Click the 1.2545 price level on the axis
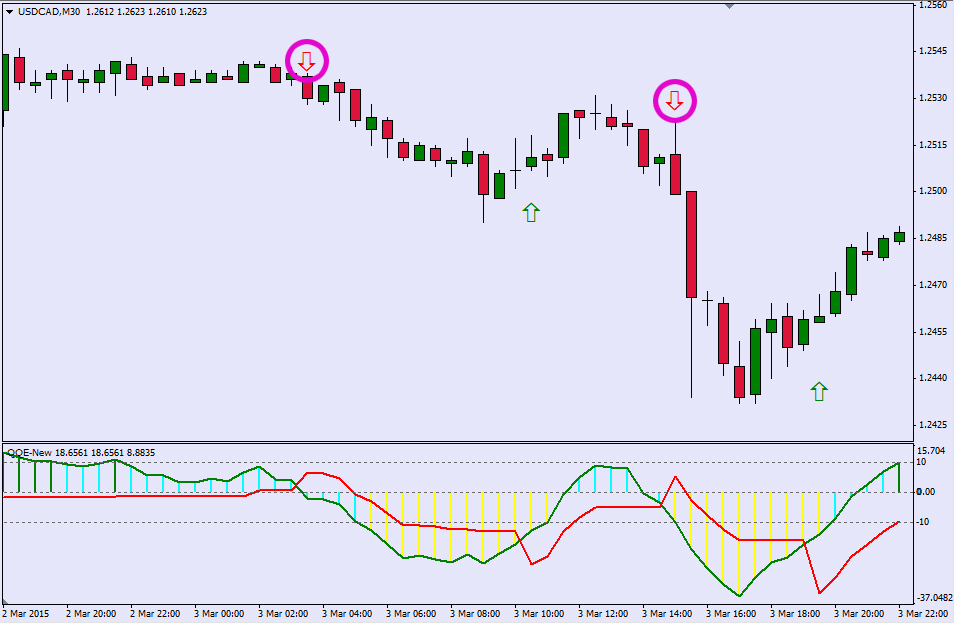This screenshot has height=623, width=954. tap(933, 51)
